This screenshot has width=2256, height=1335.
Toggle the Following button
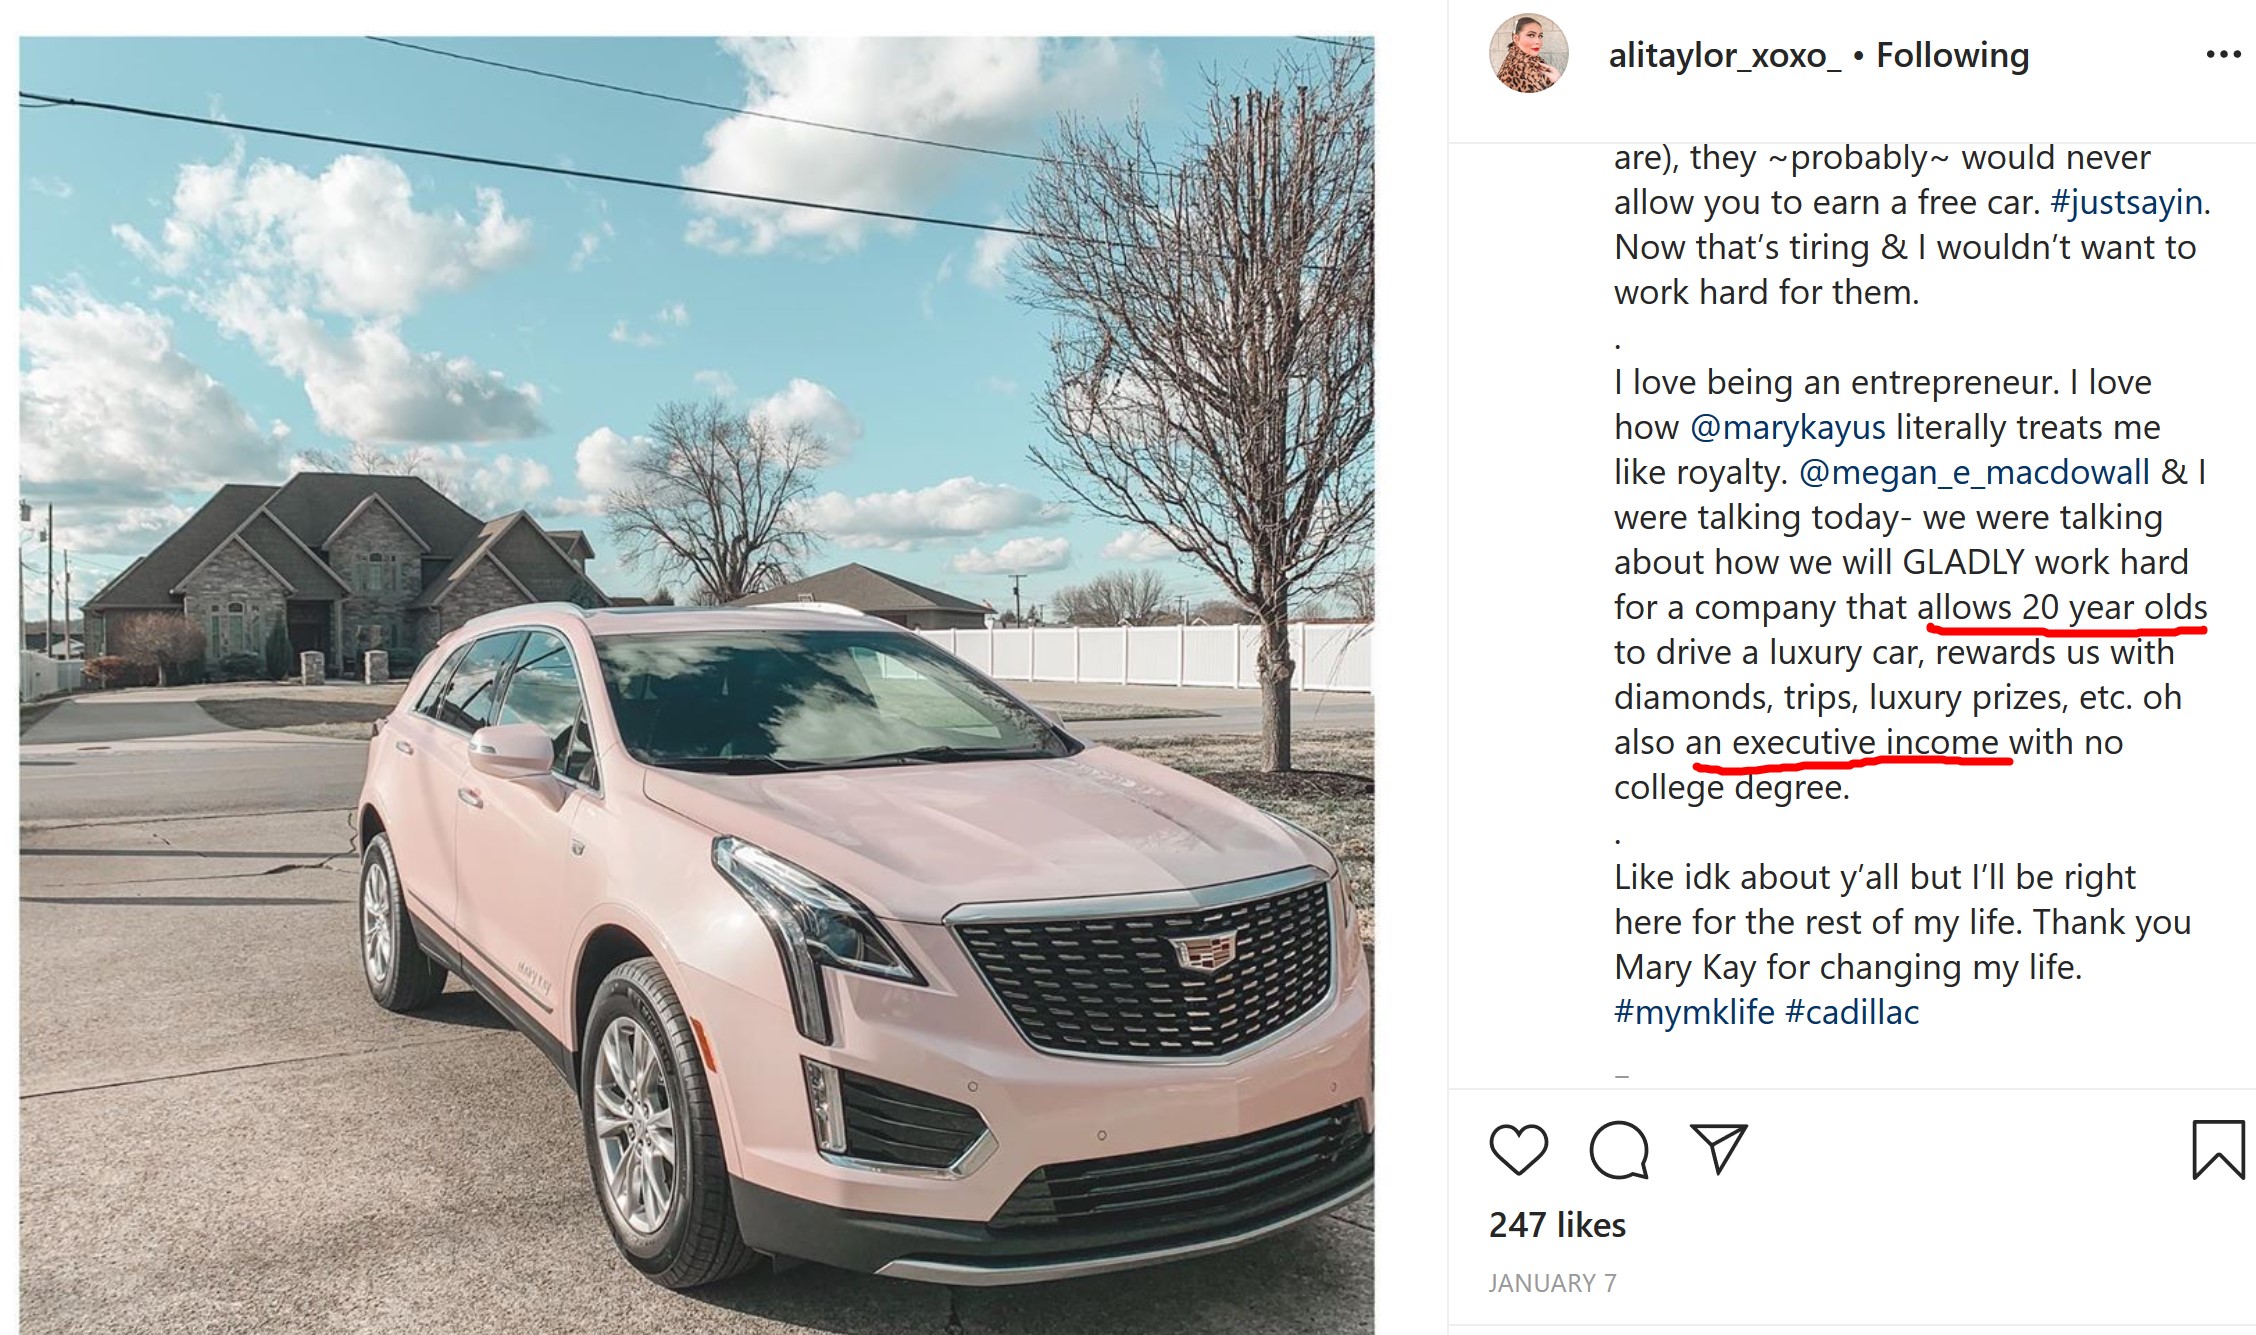[1952, 55]
